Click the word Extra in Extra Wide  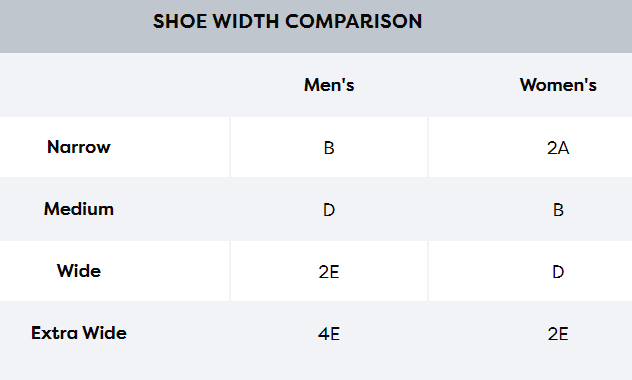[54, 333]
